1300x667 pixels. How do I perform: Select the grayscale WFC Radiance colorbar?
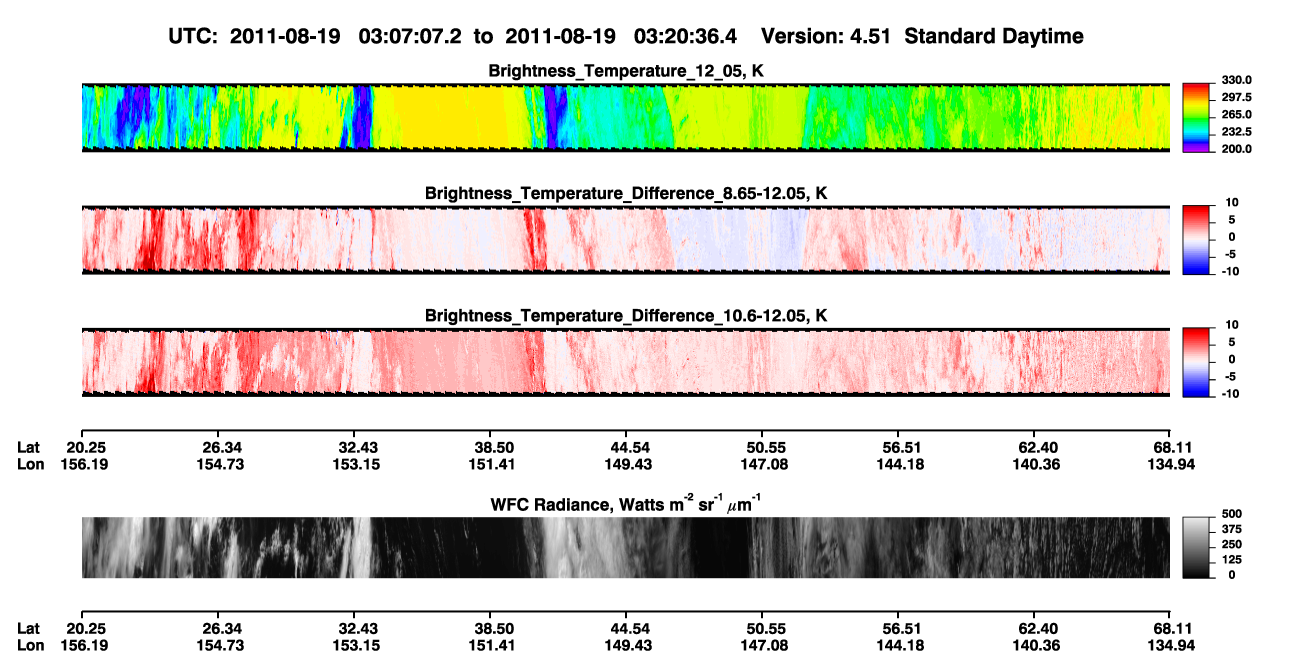point(1197,547)
